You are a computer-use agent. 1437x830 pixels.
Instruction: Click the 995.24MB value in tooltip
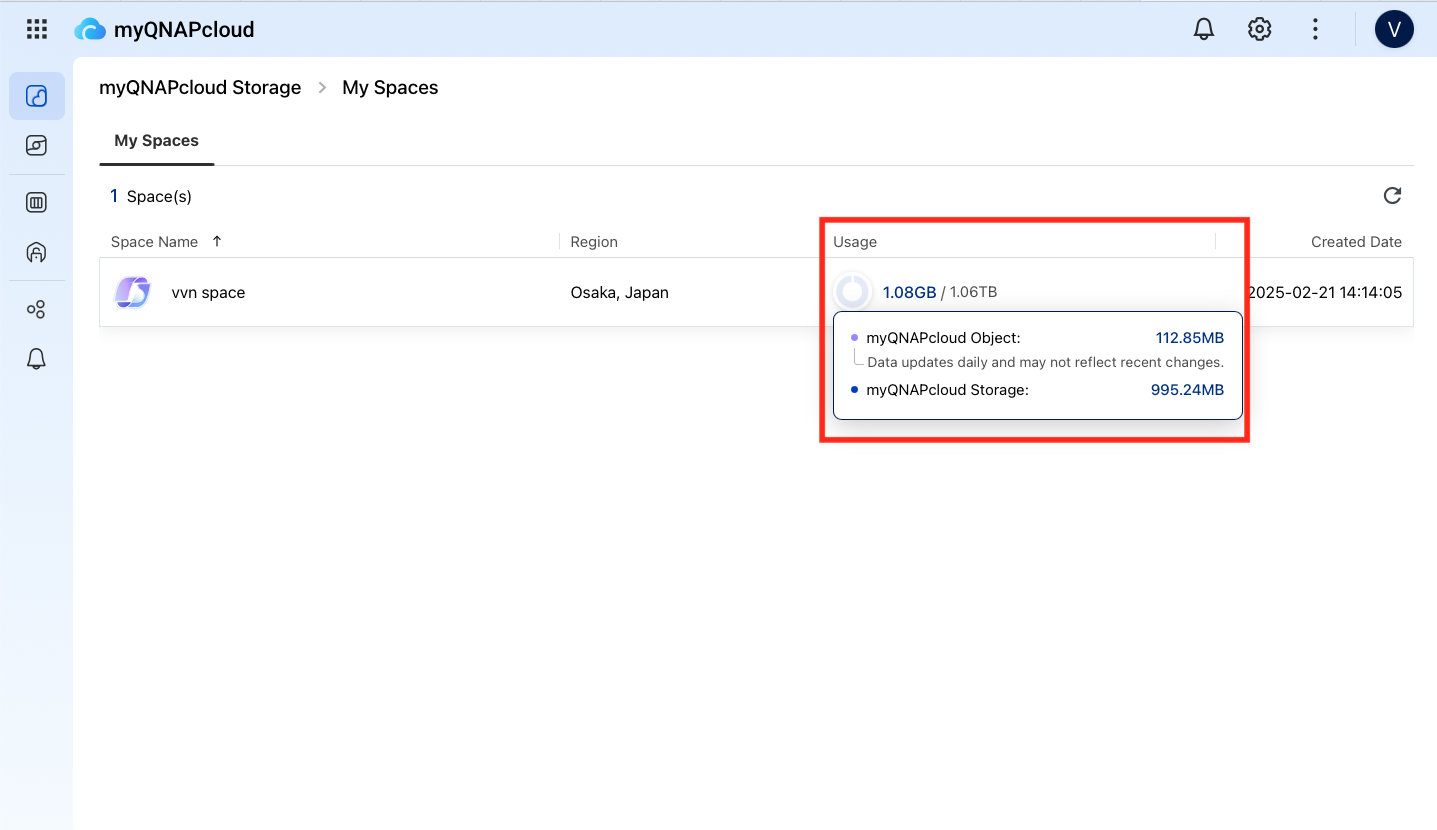(x=1187, y=390)
